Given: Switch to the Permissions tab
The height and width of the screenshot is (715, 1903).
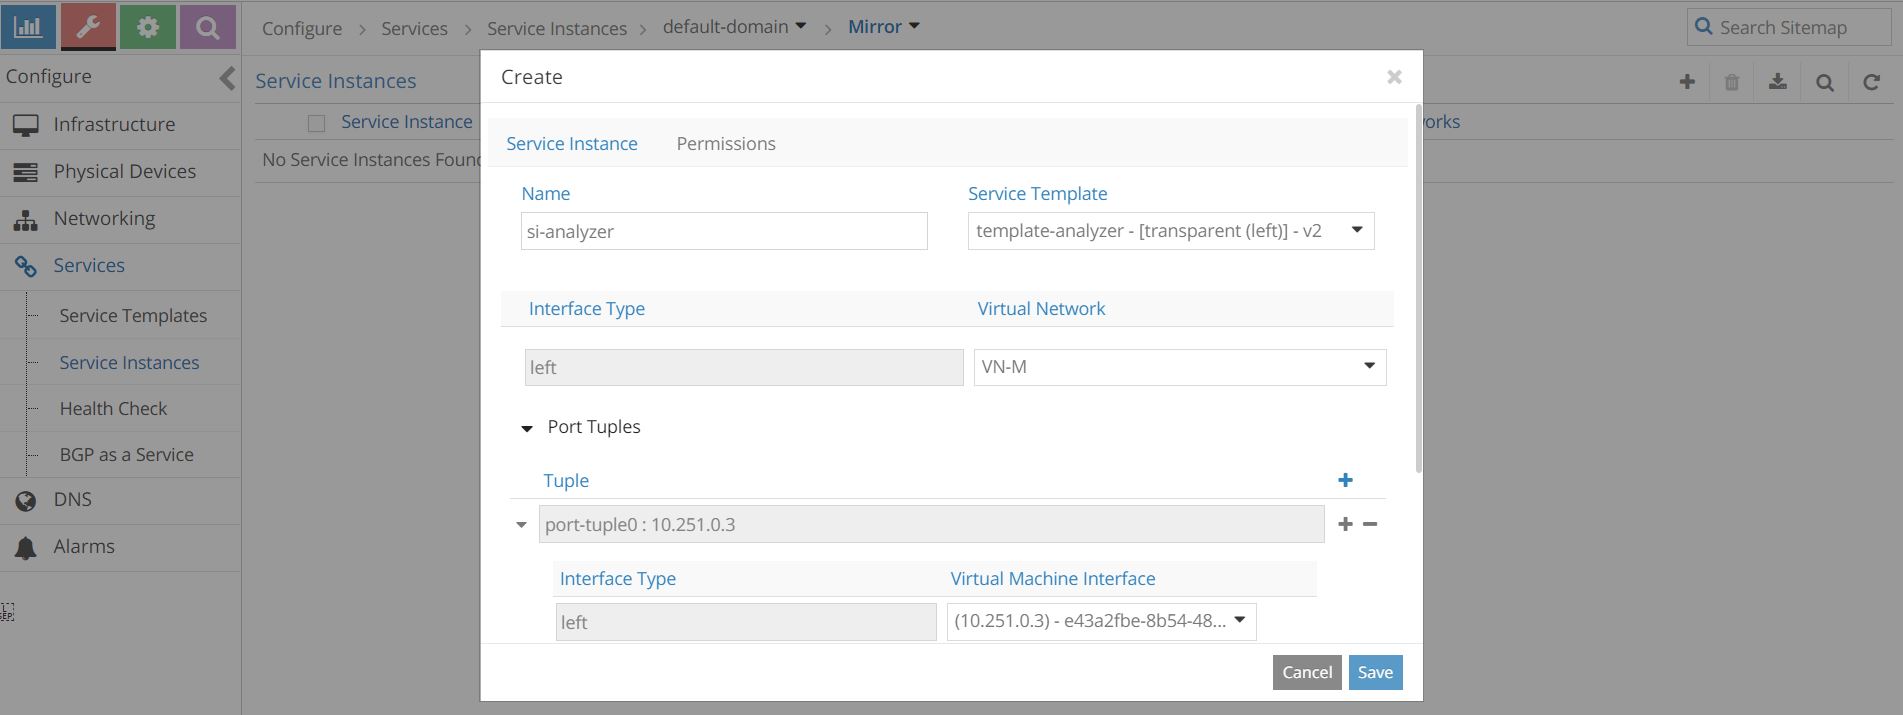Looking at the screenshot, I should (x=726, y=144).
